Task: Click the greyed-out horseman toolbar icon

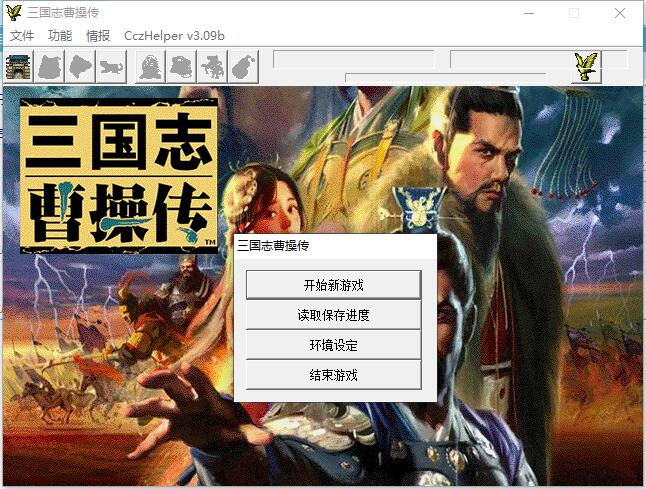Action: point(212,67)
